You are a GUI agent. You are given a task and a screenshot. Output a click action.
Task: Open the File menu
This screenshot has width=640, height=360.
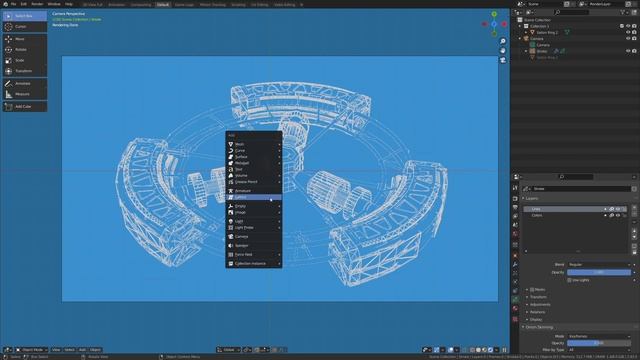pyautogui.click(x=13, y=4)
